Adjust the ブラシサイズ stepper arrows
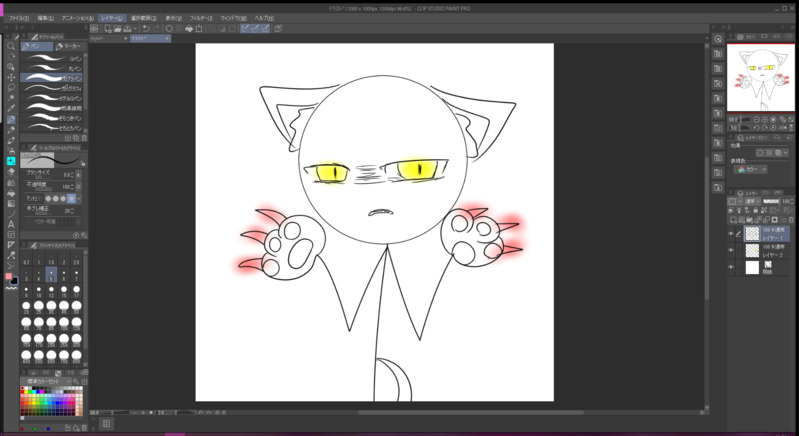 click(72, 175)
